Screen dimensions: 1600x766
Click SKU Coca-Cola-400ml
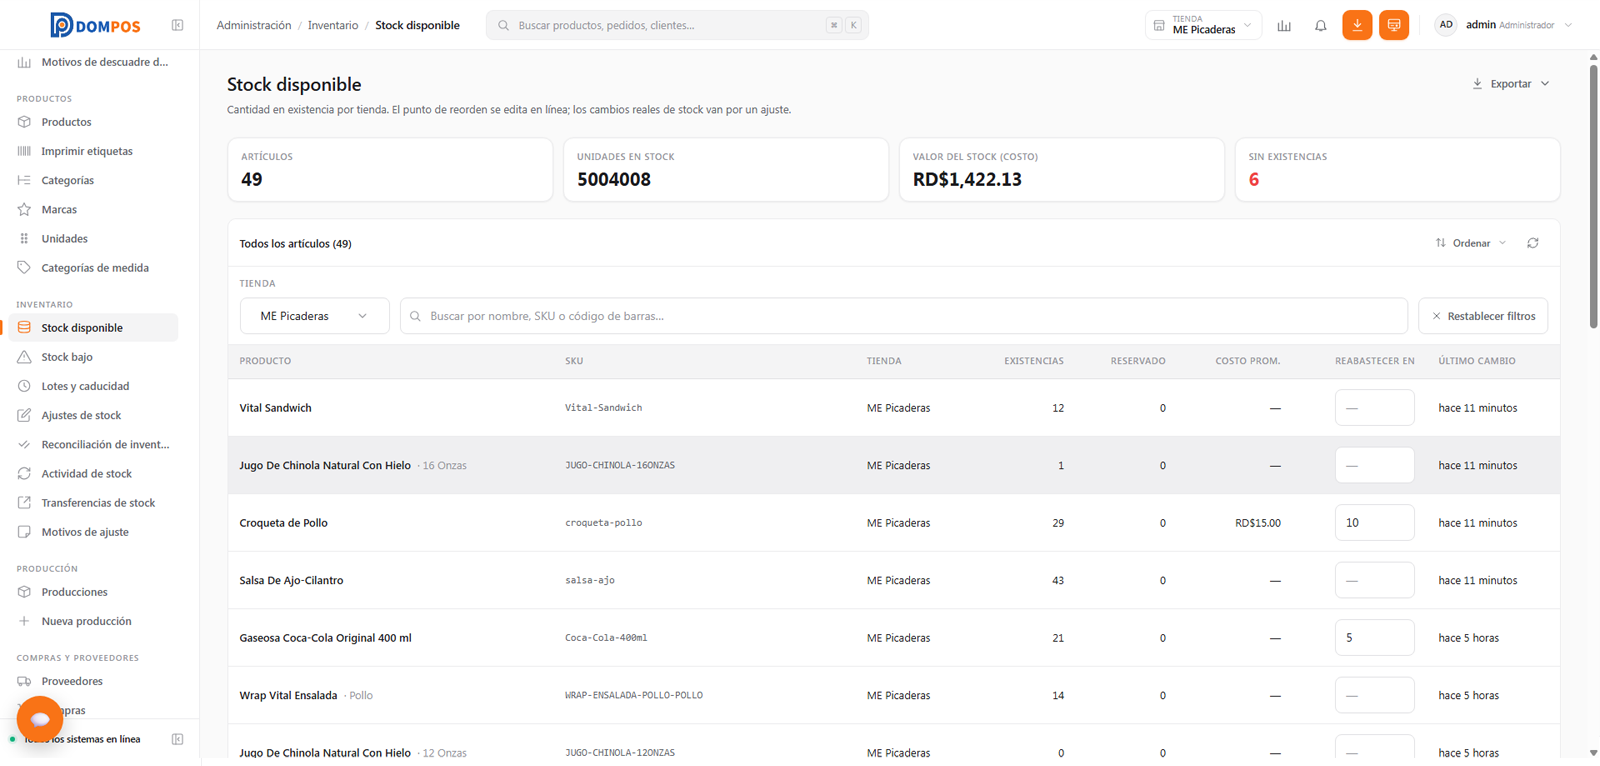click(606, 638)
